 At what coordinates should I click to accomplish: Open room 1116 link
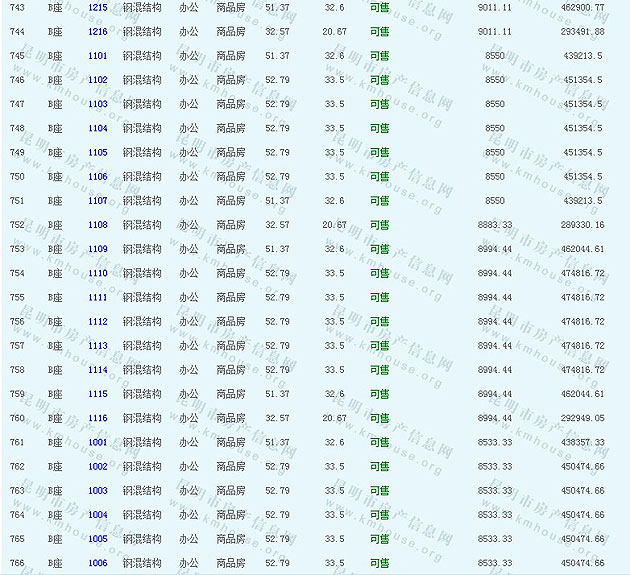click(x=97, y=418)
